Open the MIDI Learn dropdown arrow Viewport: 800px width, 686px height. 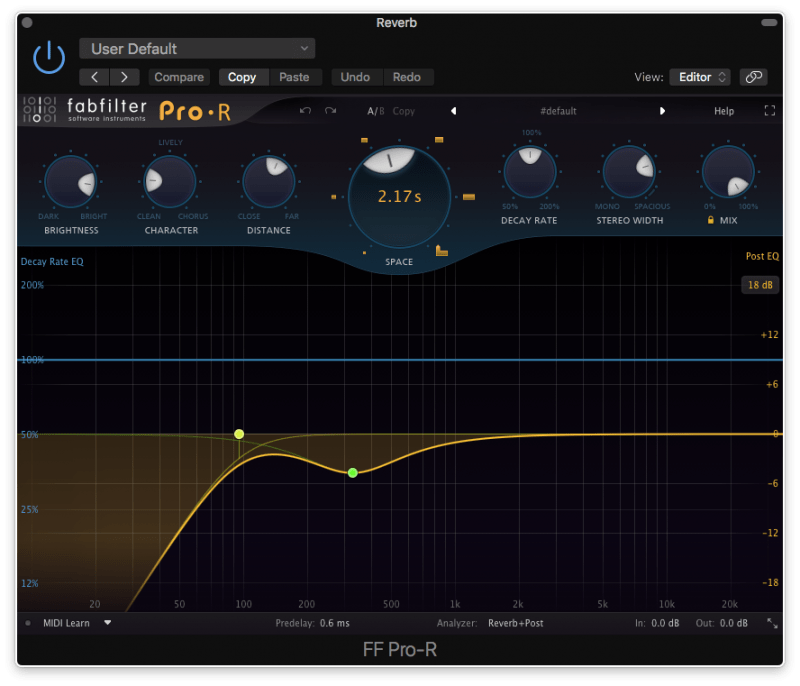point(108,623)
